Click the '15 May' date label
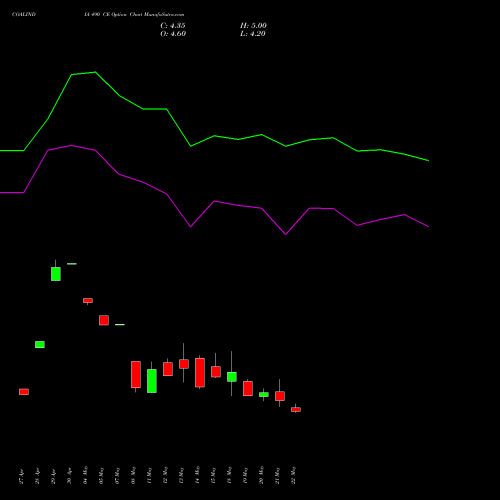 213,475
